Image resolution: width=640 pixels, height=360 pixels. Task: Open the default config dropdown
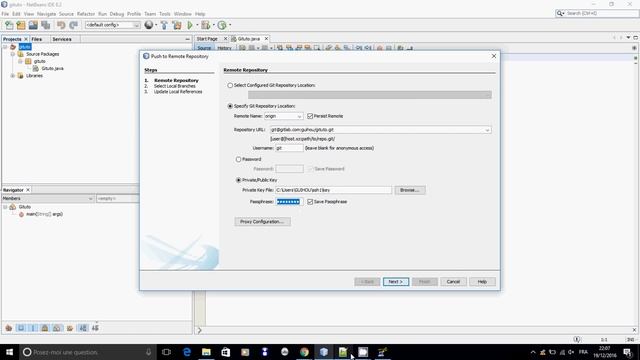pyautogui.click(x=112, y=25)
